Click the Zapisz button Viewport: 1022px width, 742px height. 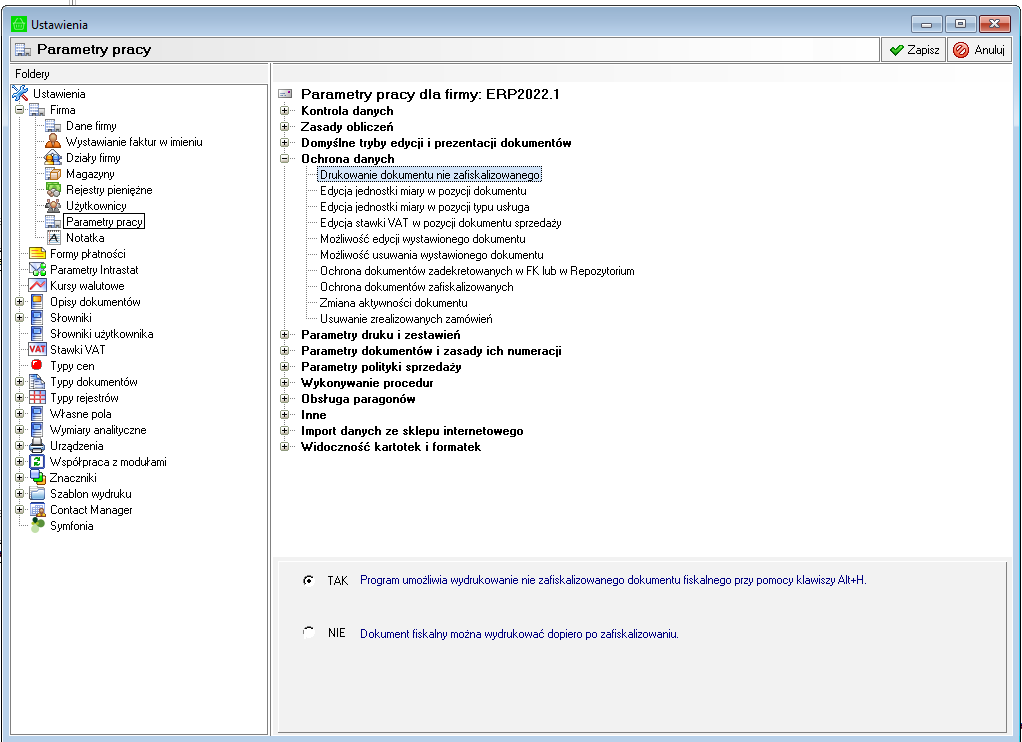(913, 50)
